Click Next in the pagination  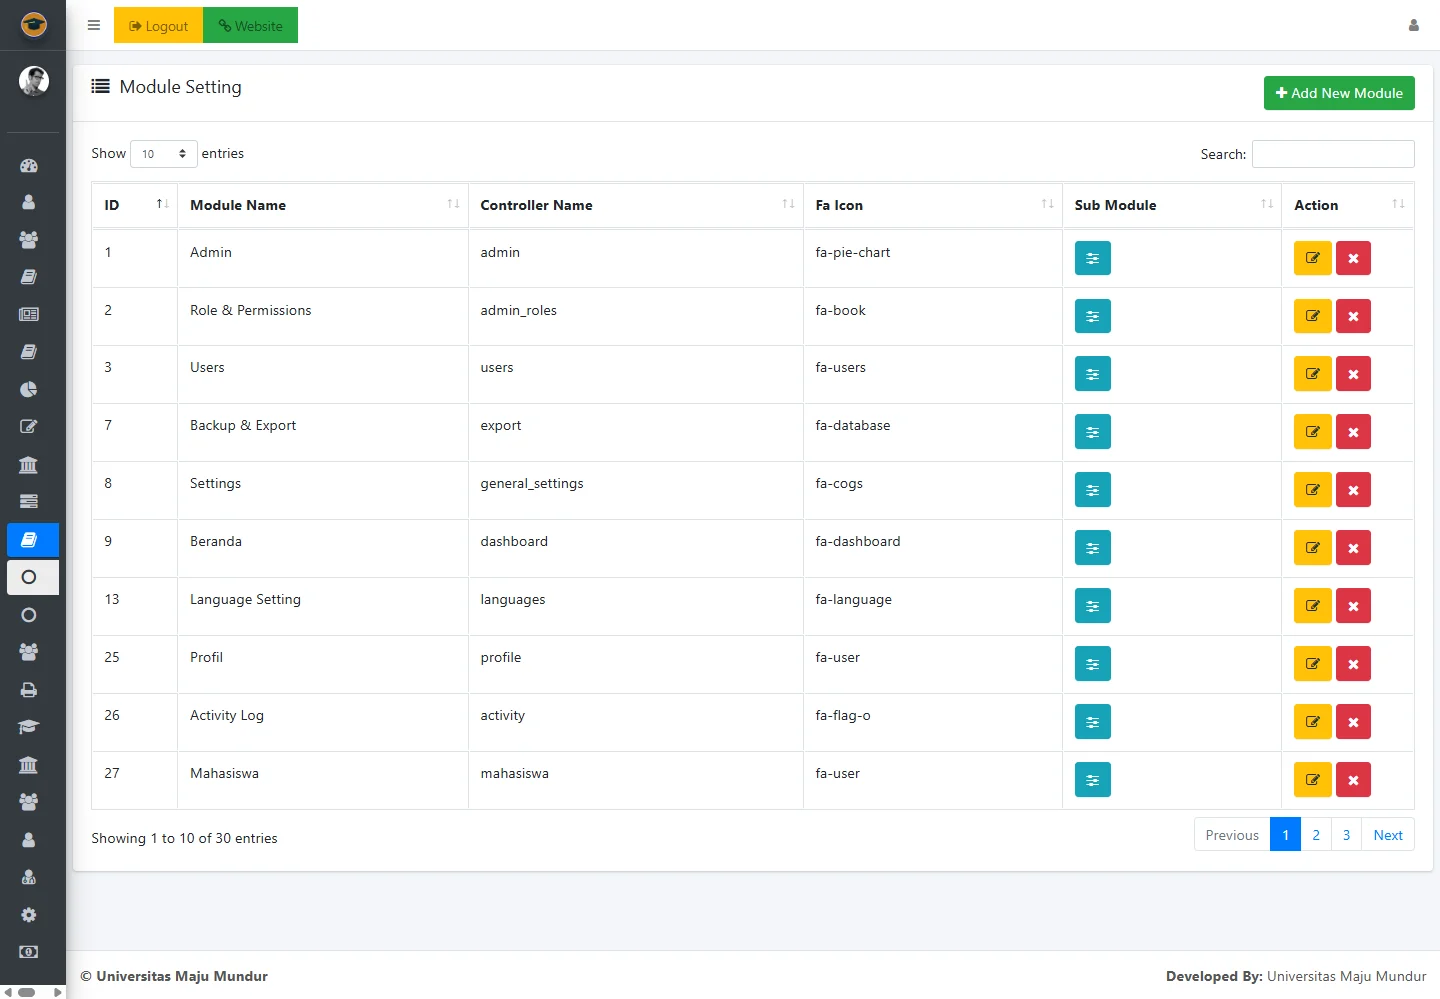pyautogui.click(x=1387, y=835)
